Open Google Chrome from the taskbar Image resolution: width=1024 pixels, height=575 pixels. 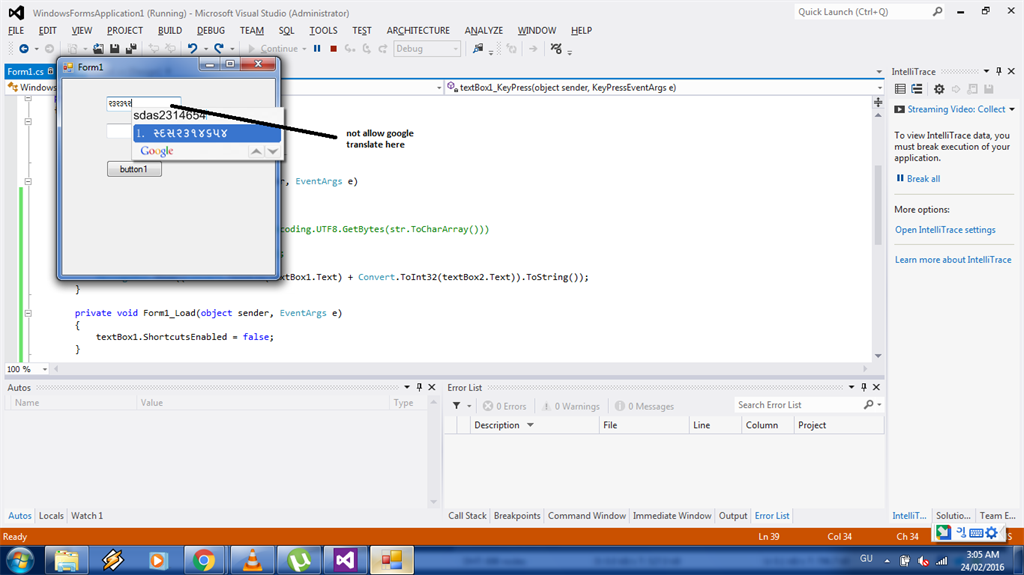[x=204, y=561]
